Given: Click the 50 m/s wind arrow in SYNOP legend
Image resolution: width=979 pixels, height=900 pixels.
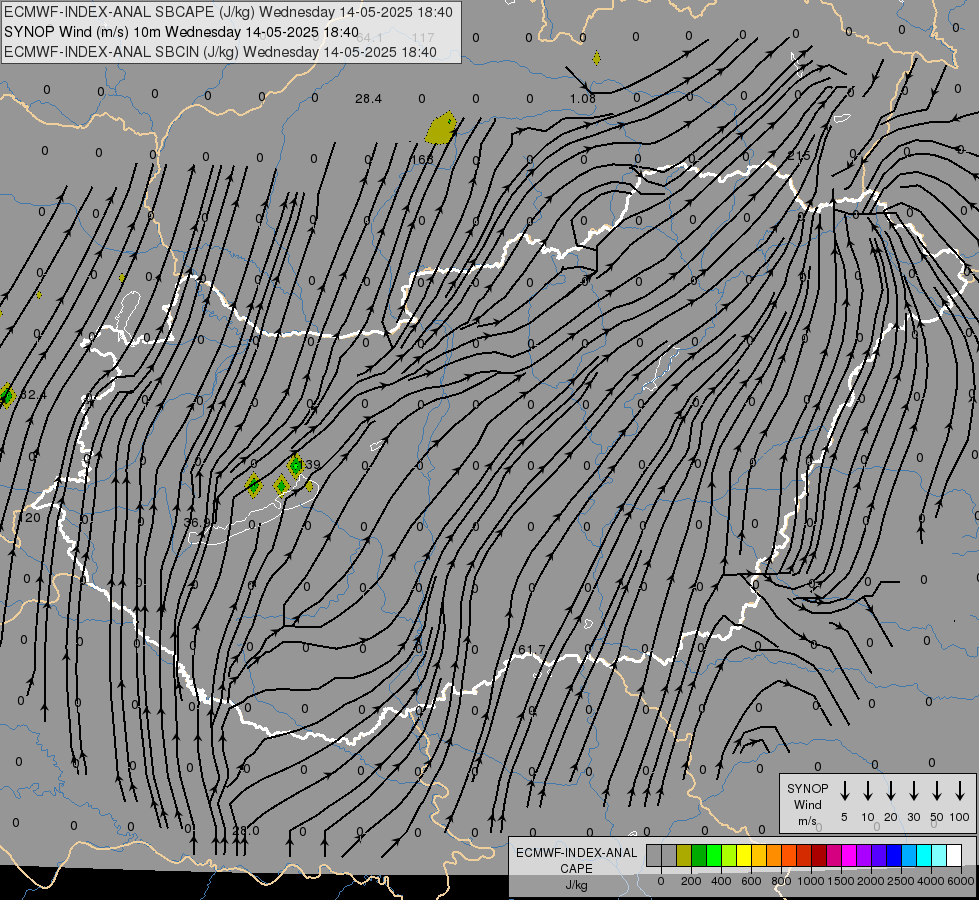Looking at the screenshot, I should 937,790.
